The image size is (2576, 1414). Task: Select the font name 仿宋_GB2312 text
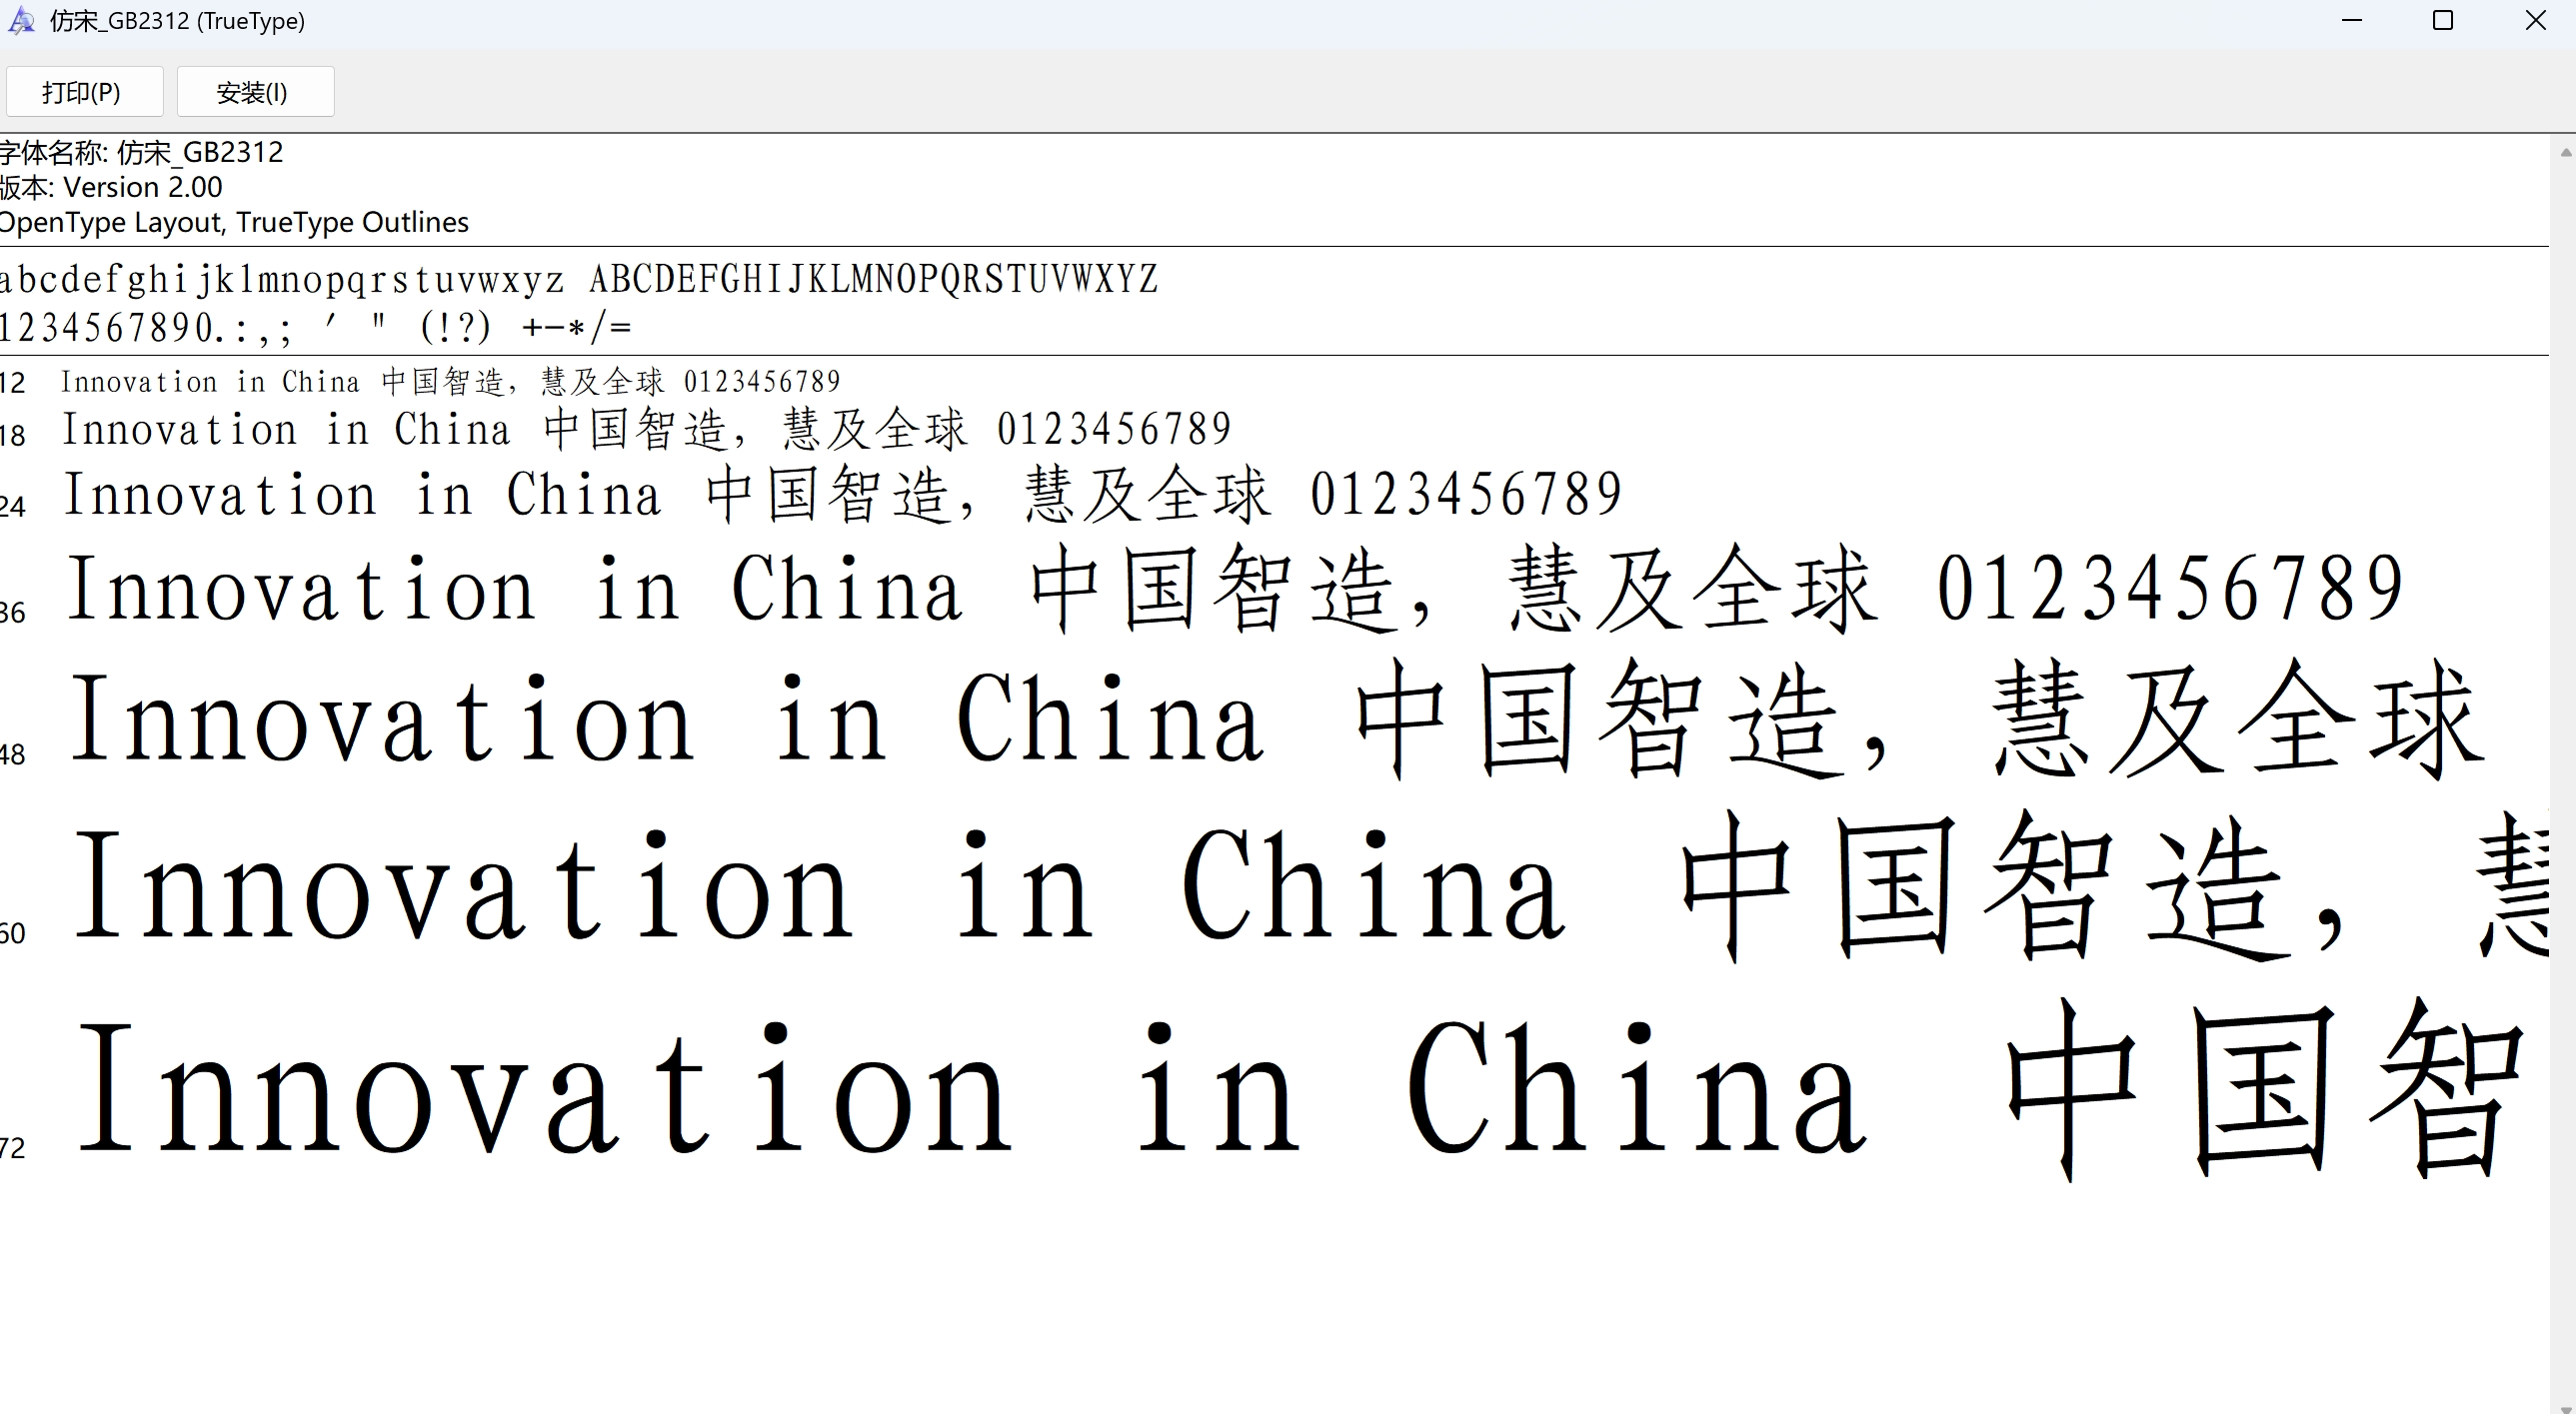tap(142, 151)
